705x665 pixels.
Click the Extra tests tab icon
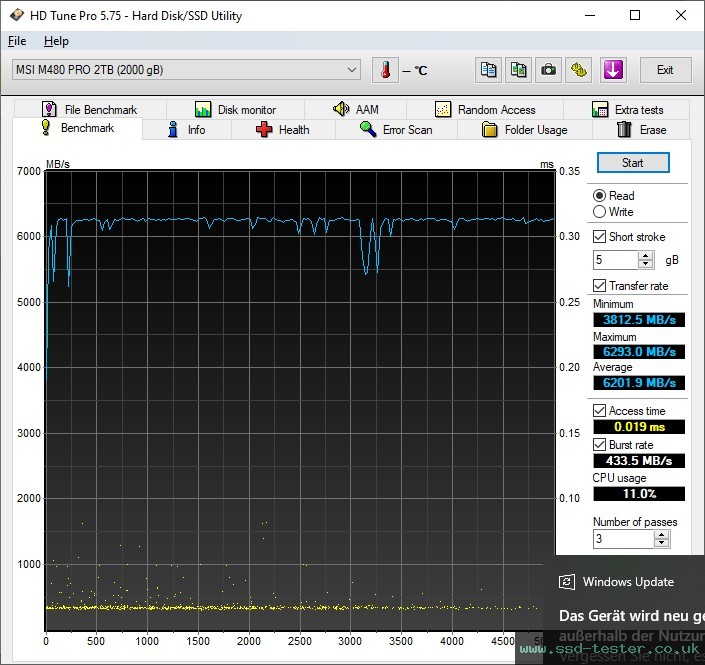[600, 109]
